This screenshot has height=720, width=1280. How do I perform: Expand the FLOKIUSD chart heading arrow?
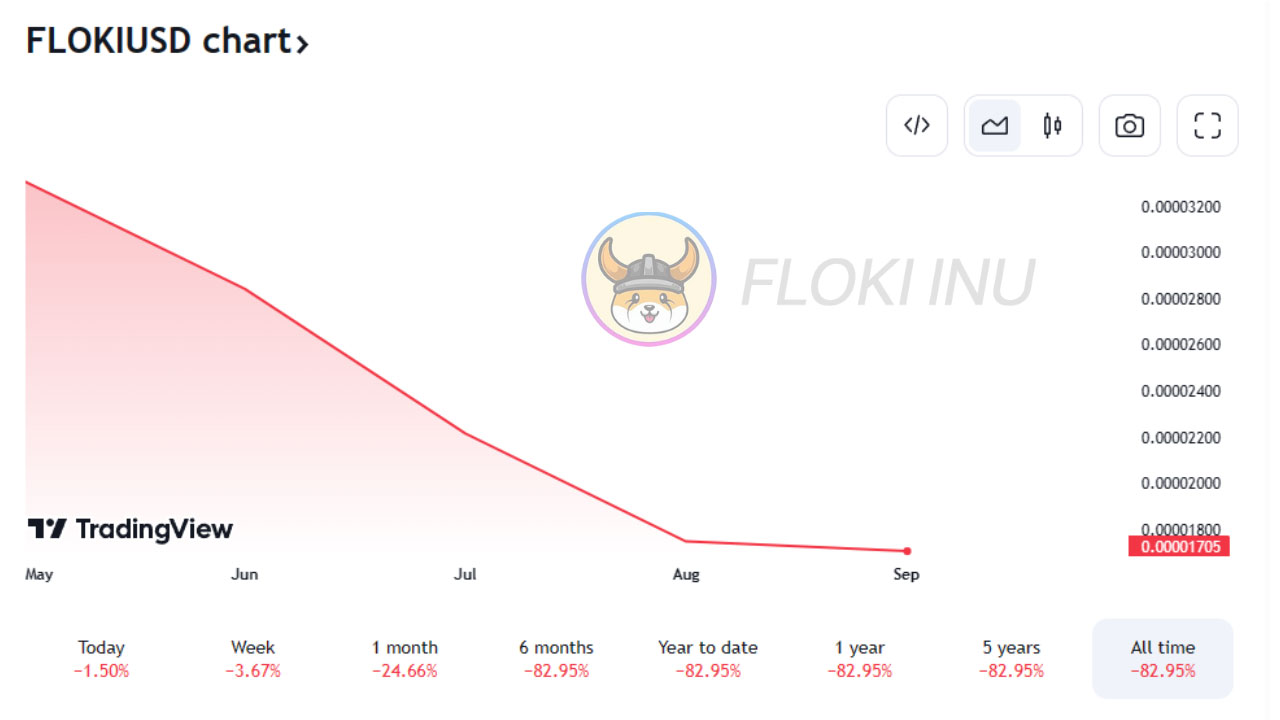click(x=302, y=43)
